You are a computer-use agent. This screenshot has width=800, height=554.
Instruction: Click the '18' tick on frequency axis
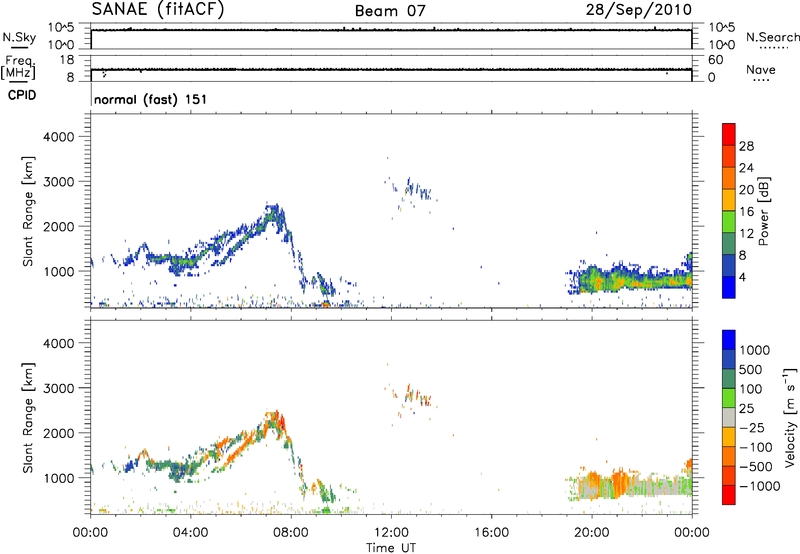tap(67, 60)
